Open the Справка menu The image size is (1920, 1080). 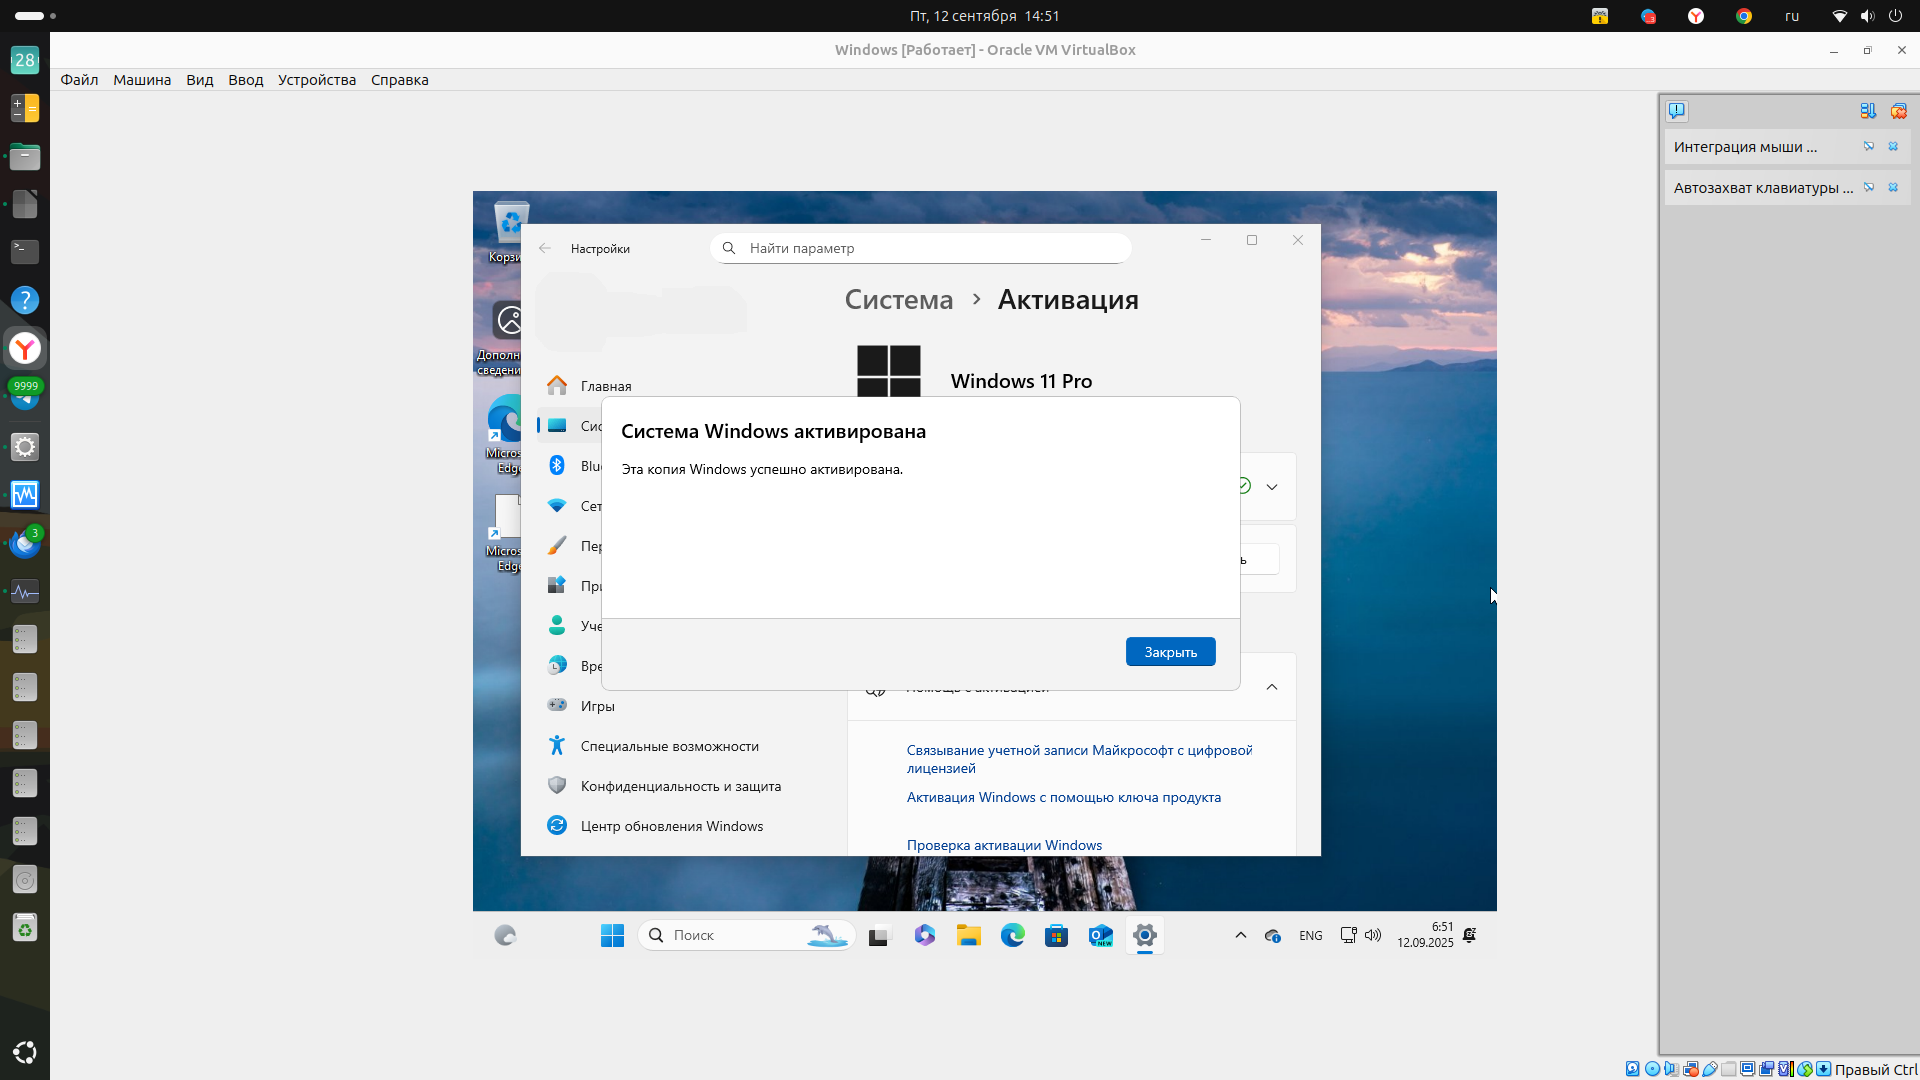coord(400,80)
